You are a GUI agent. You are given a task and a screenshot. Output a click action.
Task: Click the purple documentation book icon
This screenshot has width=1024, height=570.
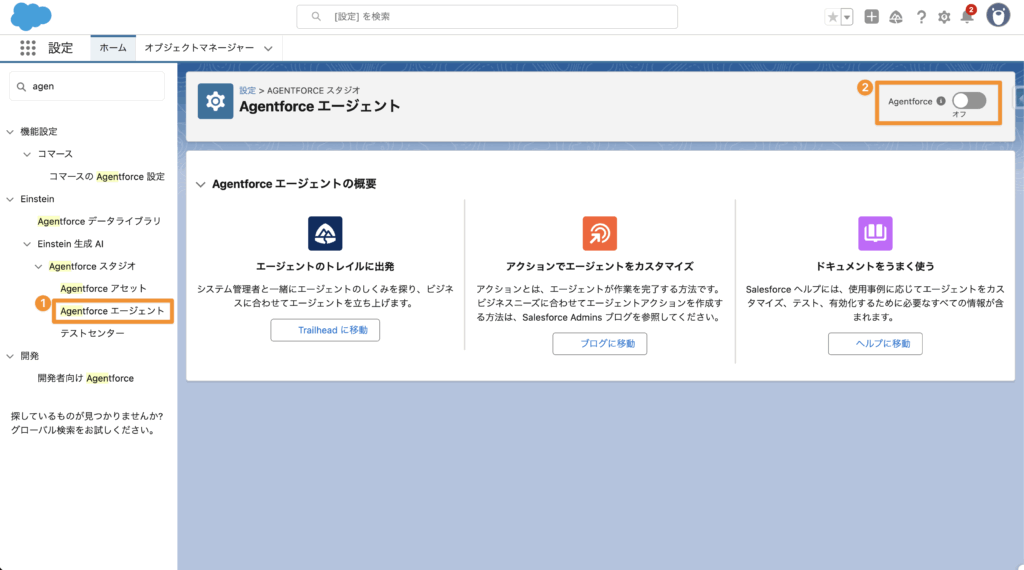[x=875, y=233]
